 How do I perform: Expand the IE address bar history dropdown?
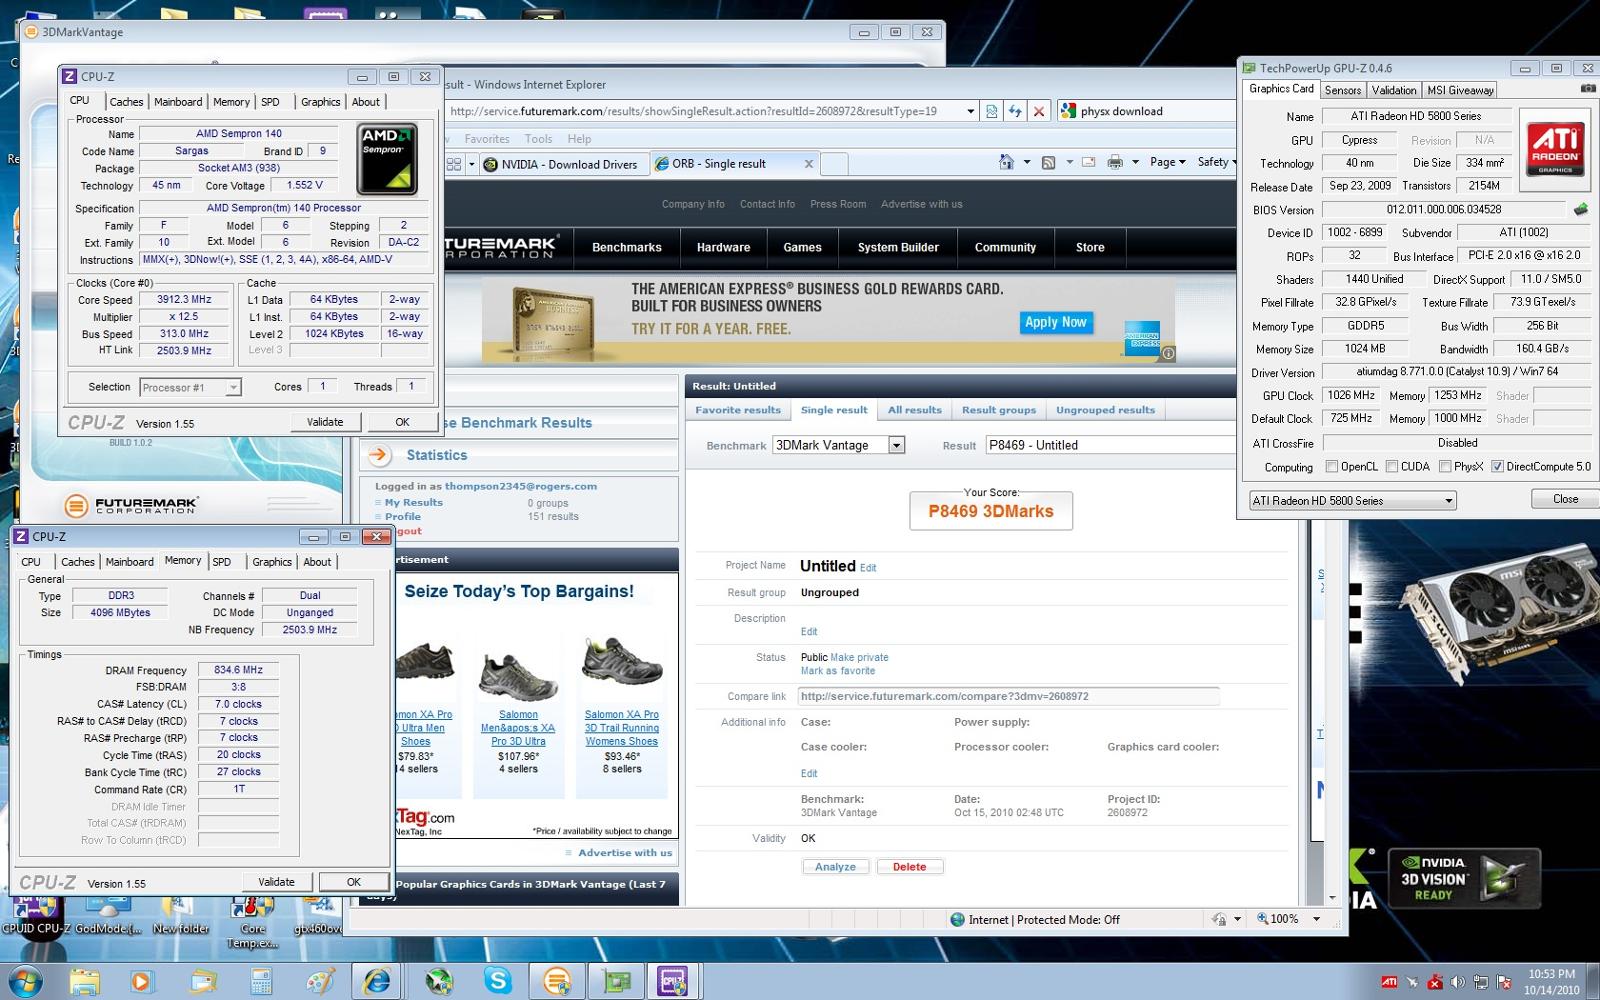[x=970, y=111]
